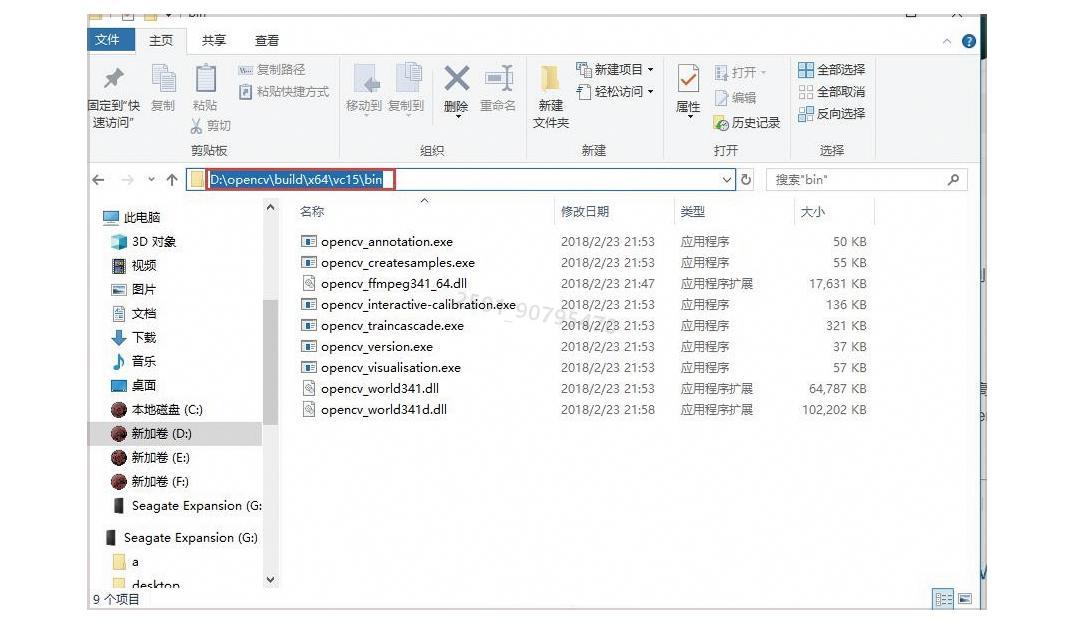1075x625 pixels.
Task: Click the Properties (属性) checkmark icon
Action: pos(688,79)
